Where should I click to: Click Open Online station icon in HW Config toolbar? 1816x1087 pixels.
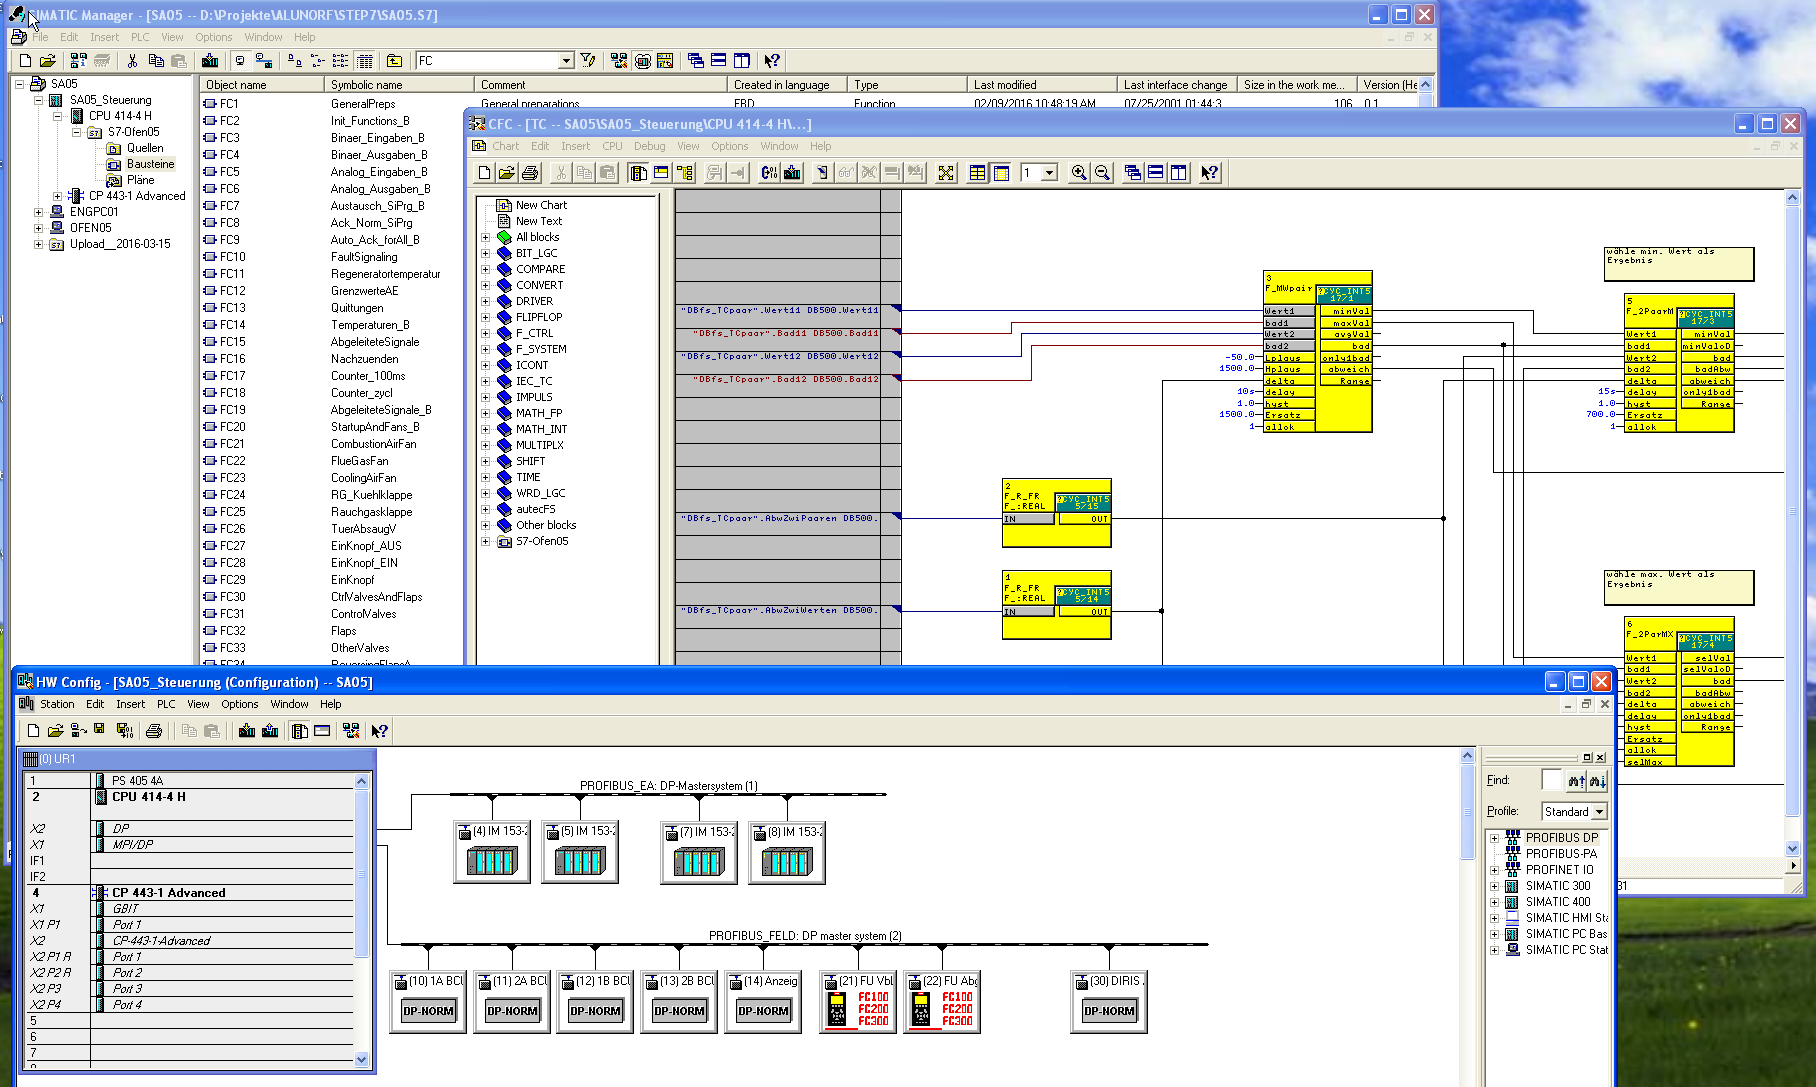point(78,731)
